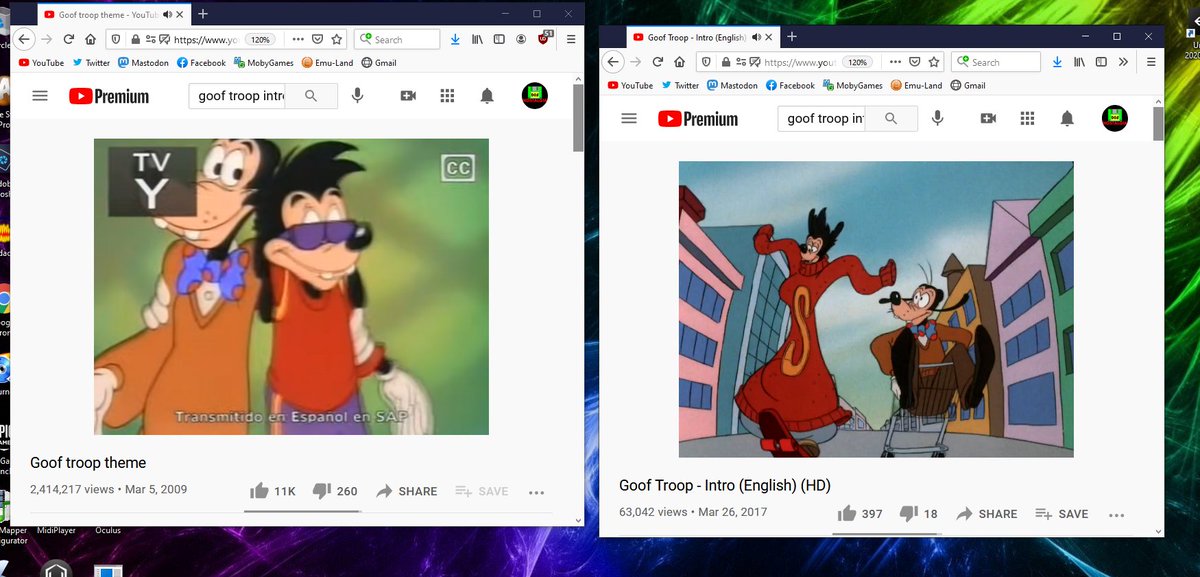This screenshot has width=1200, height=577.
Task: Like the Goof Troop Intro (English) video
Action: coord(860,514)
